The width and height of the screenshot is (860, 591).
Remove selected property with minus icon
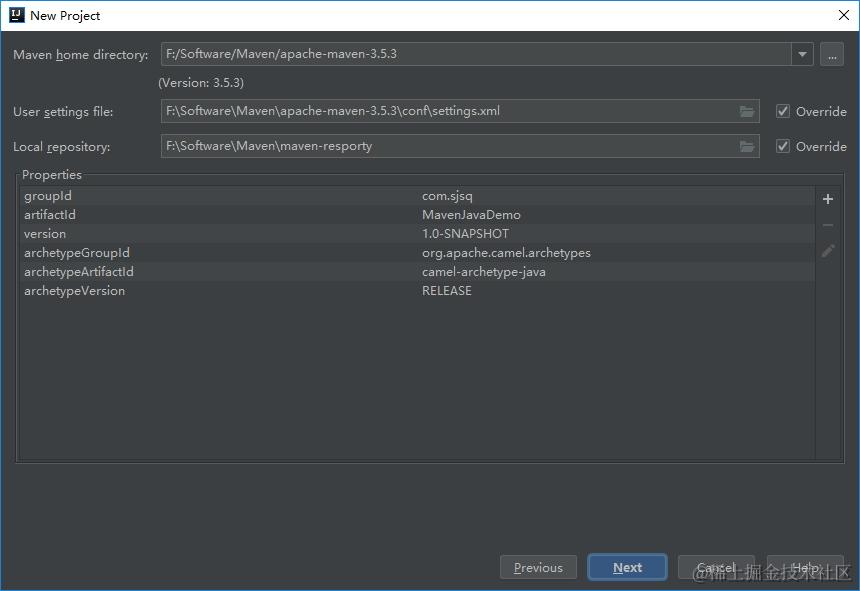[x=828, y=225]
